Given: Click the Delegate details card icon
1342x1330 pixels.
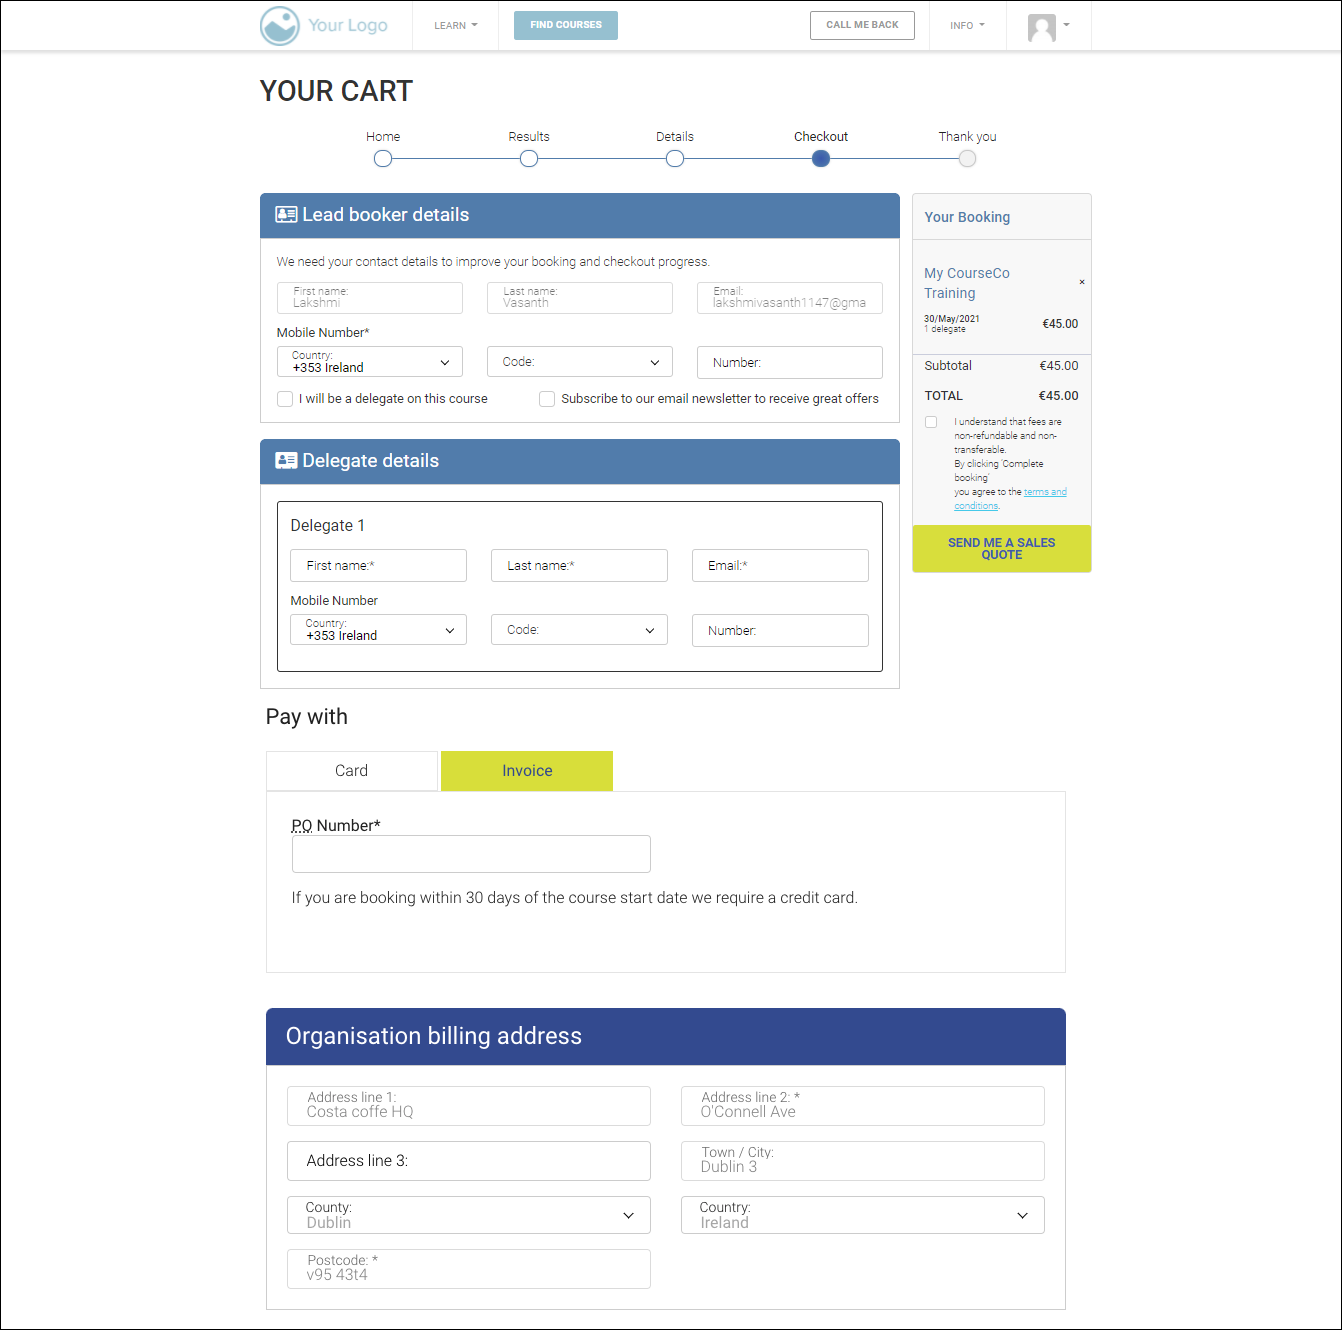Looking at the screenshot, I should (286, 461).
